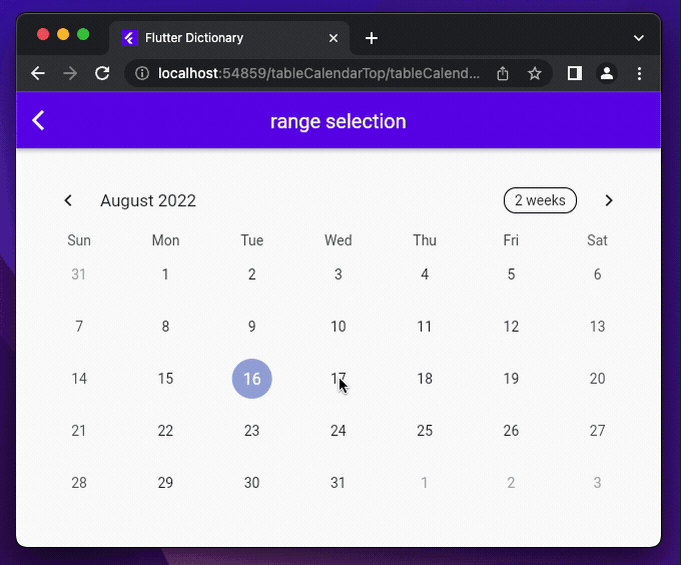Select the highlighted day 16
This screenshot has width=681, height=565.
(252, 379)
